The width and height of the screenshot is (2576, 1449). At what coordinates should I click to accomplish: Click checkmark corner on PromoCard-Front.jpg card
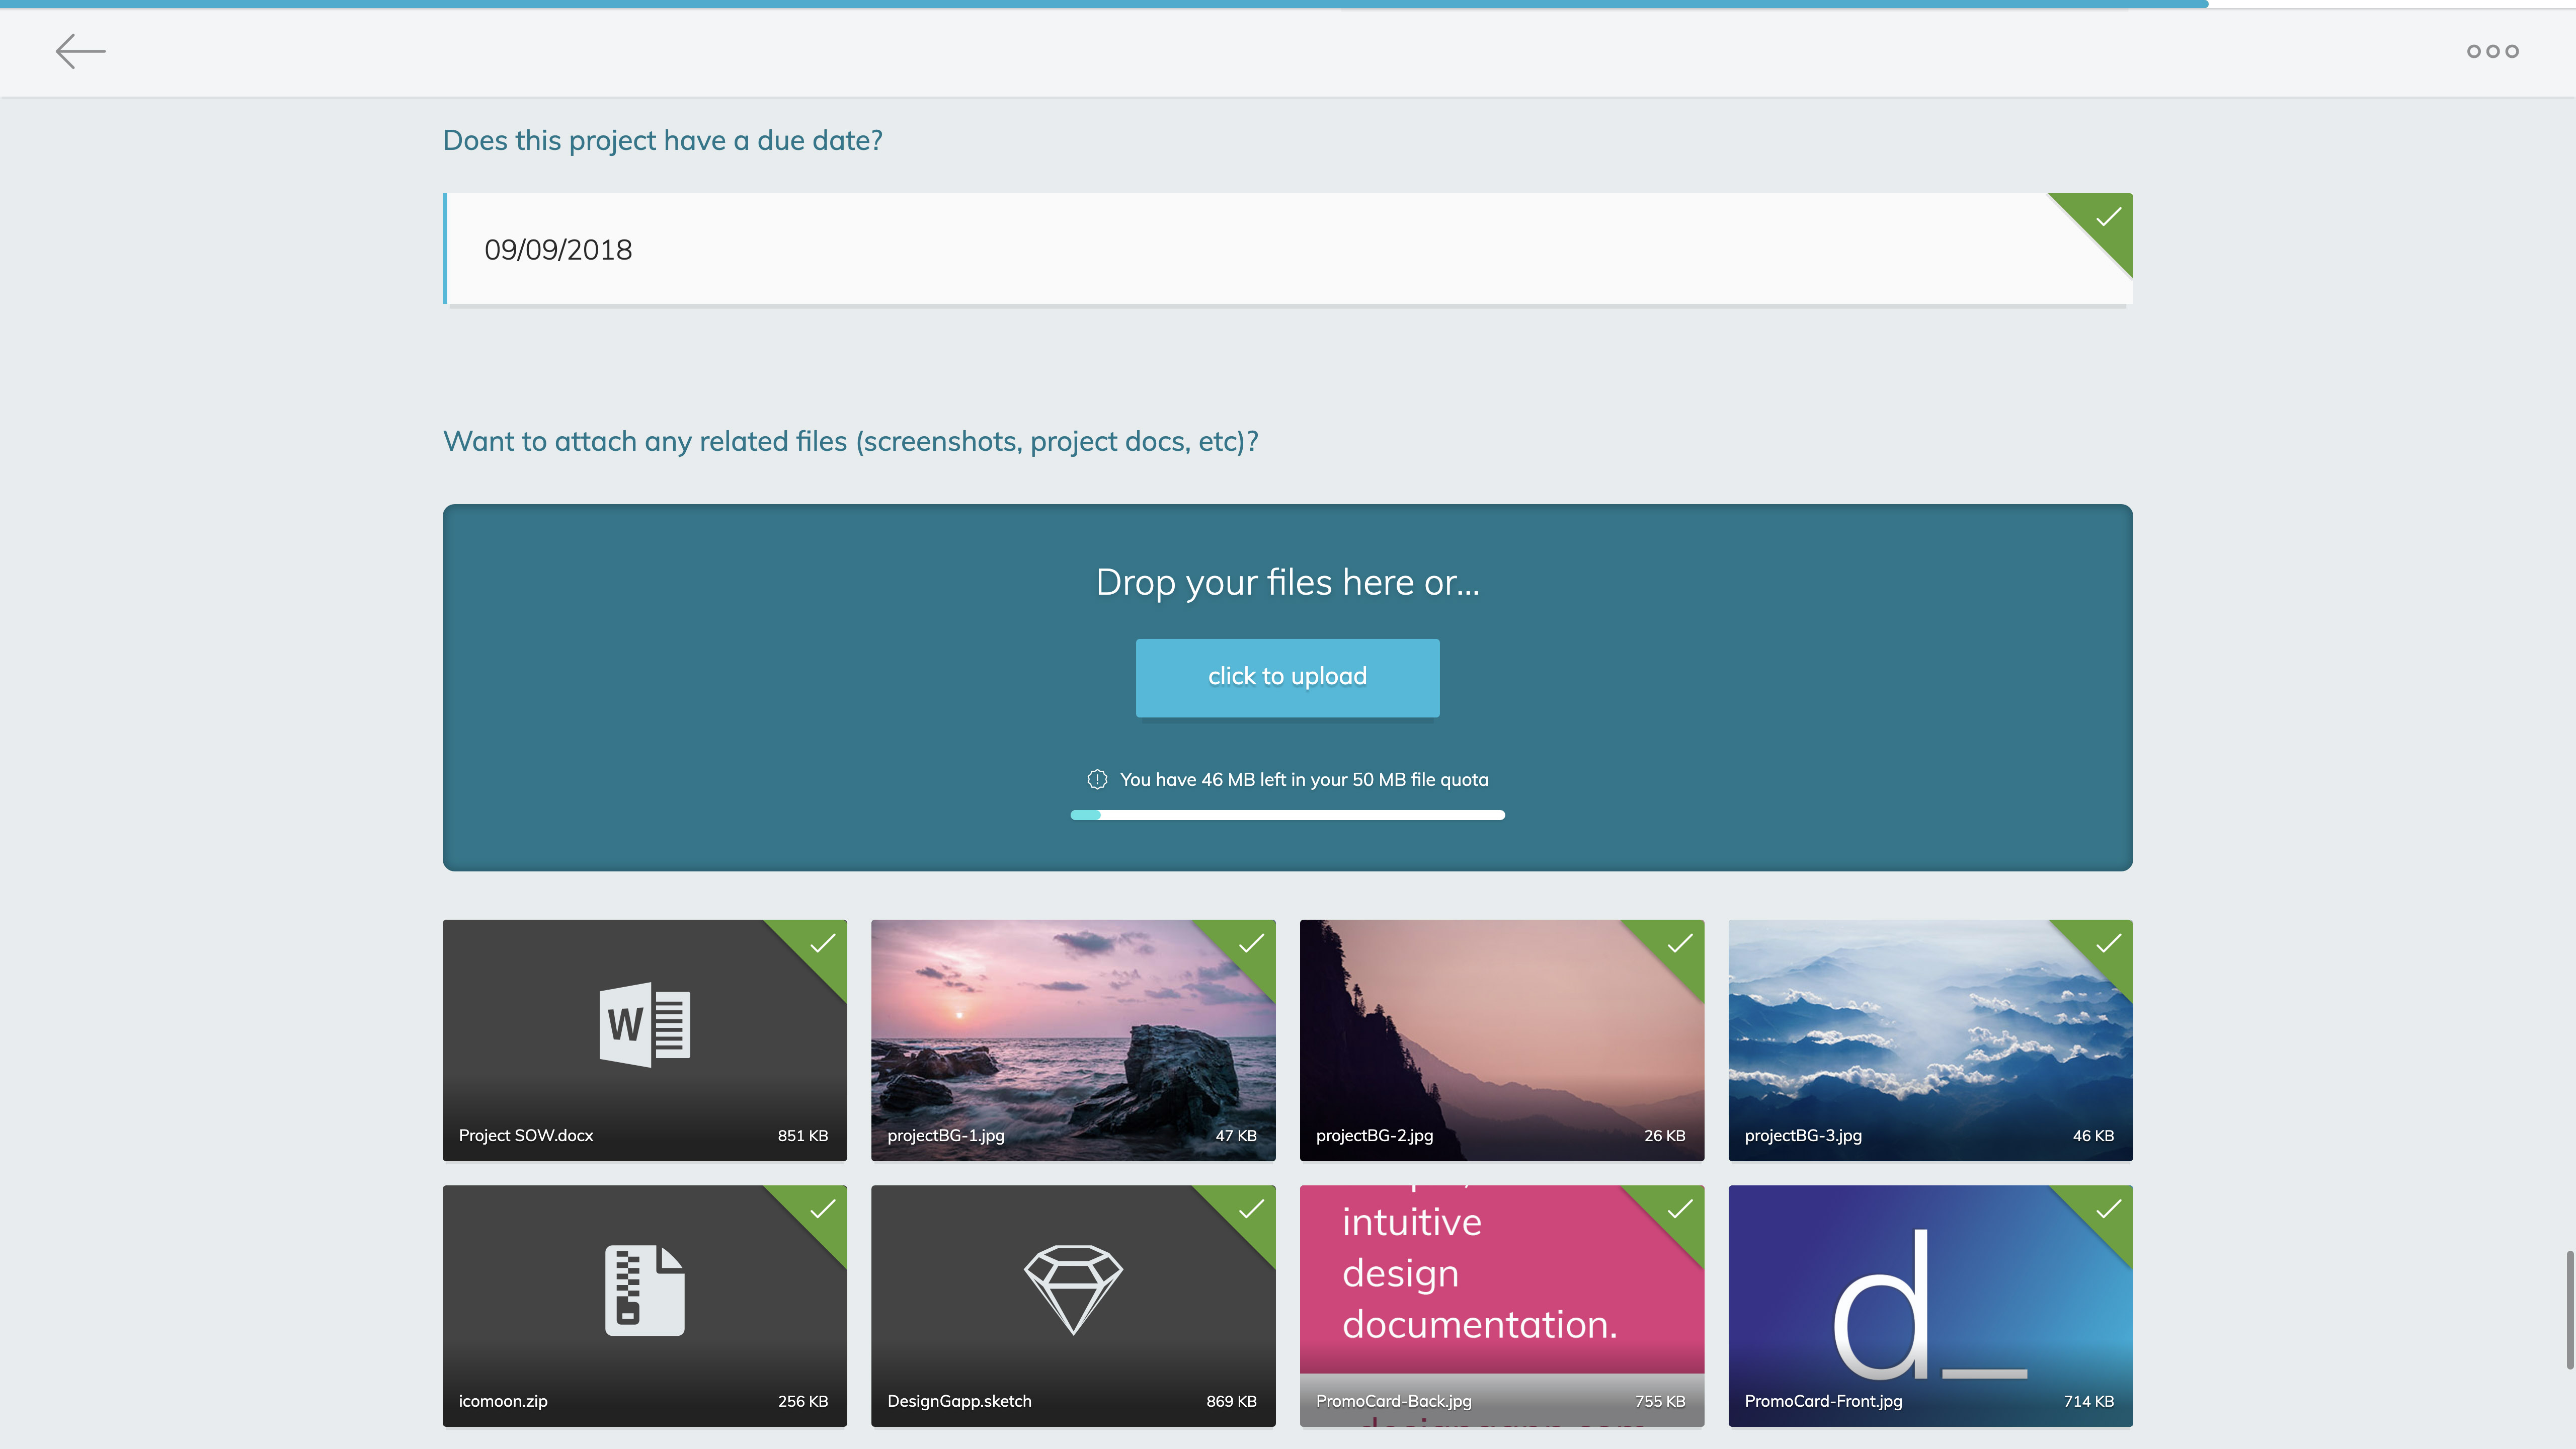coord(2107,1210)
